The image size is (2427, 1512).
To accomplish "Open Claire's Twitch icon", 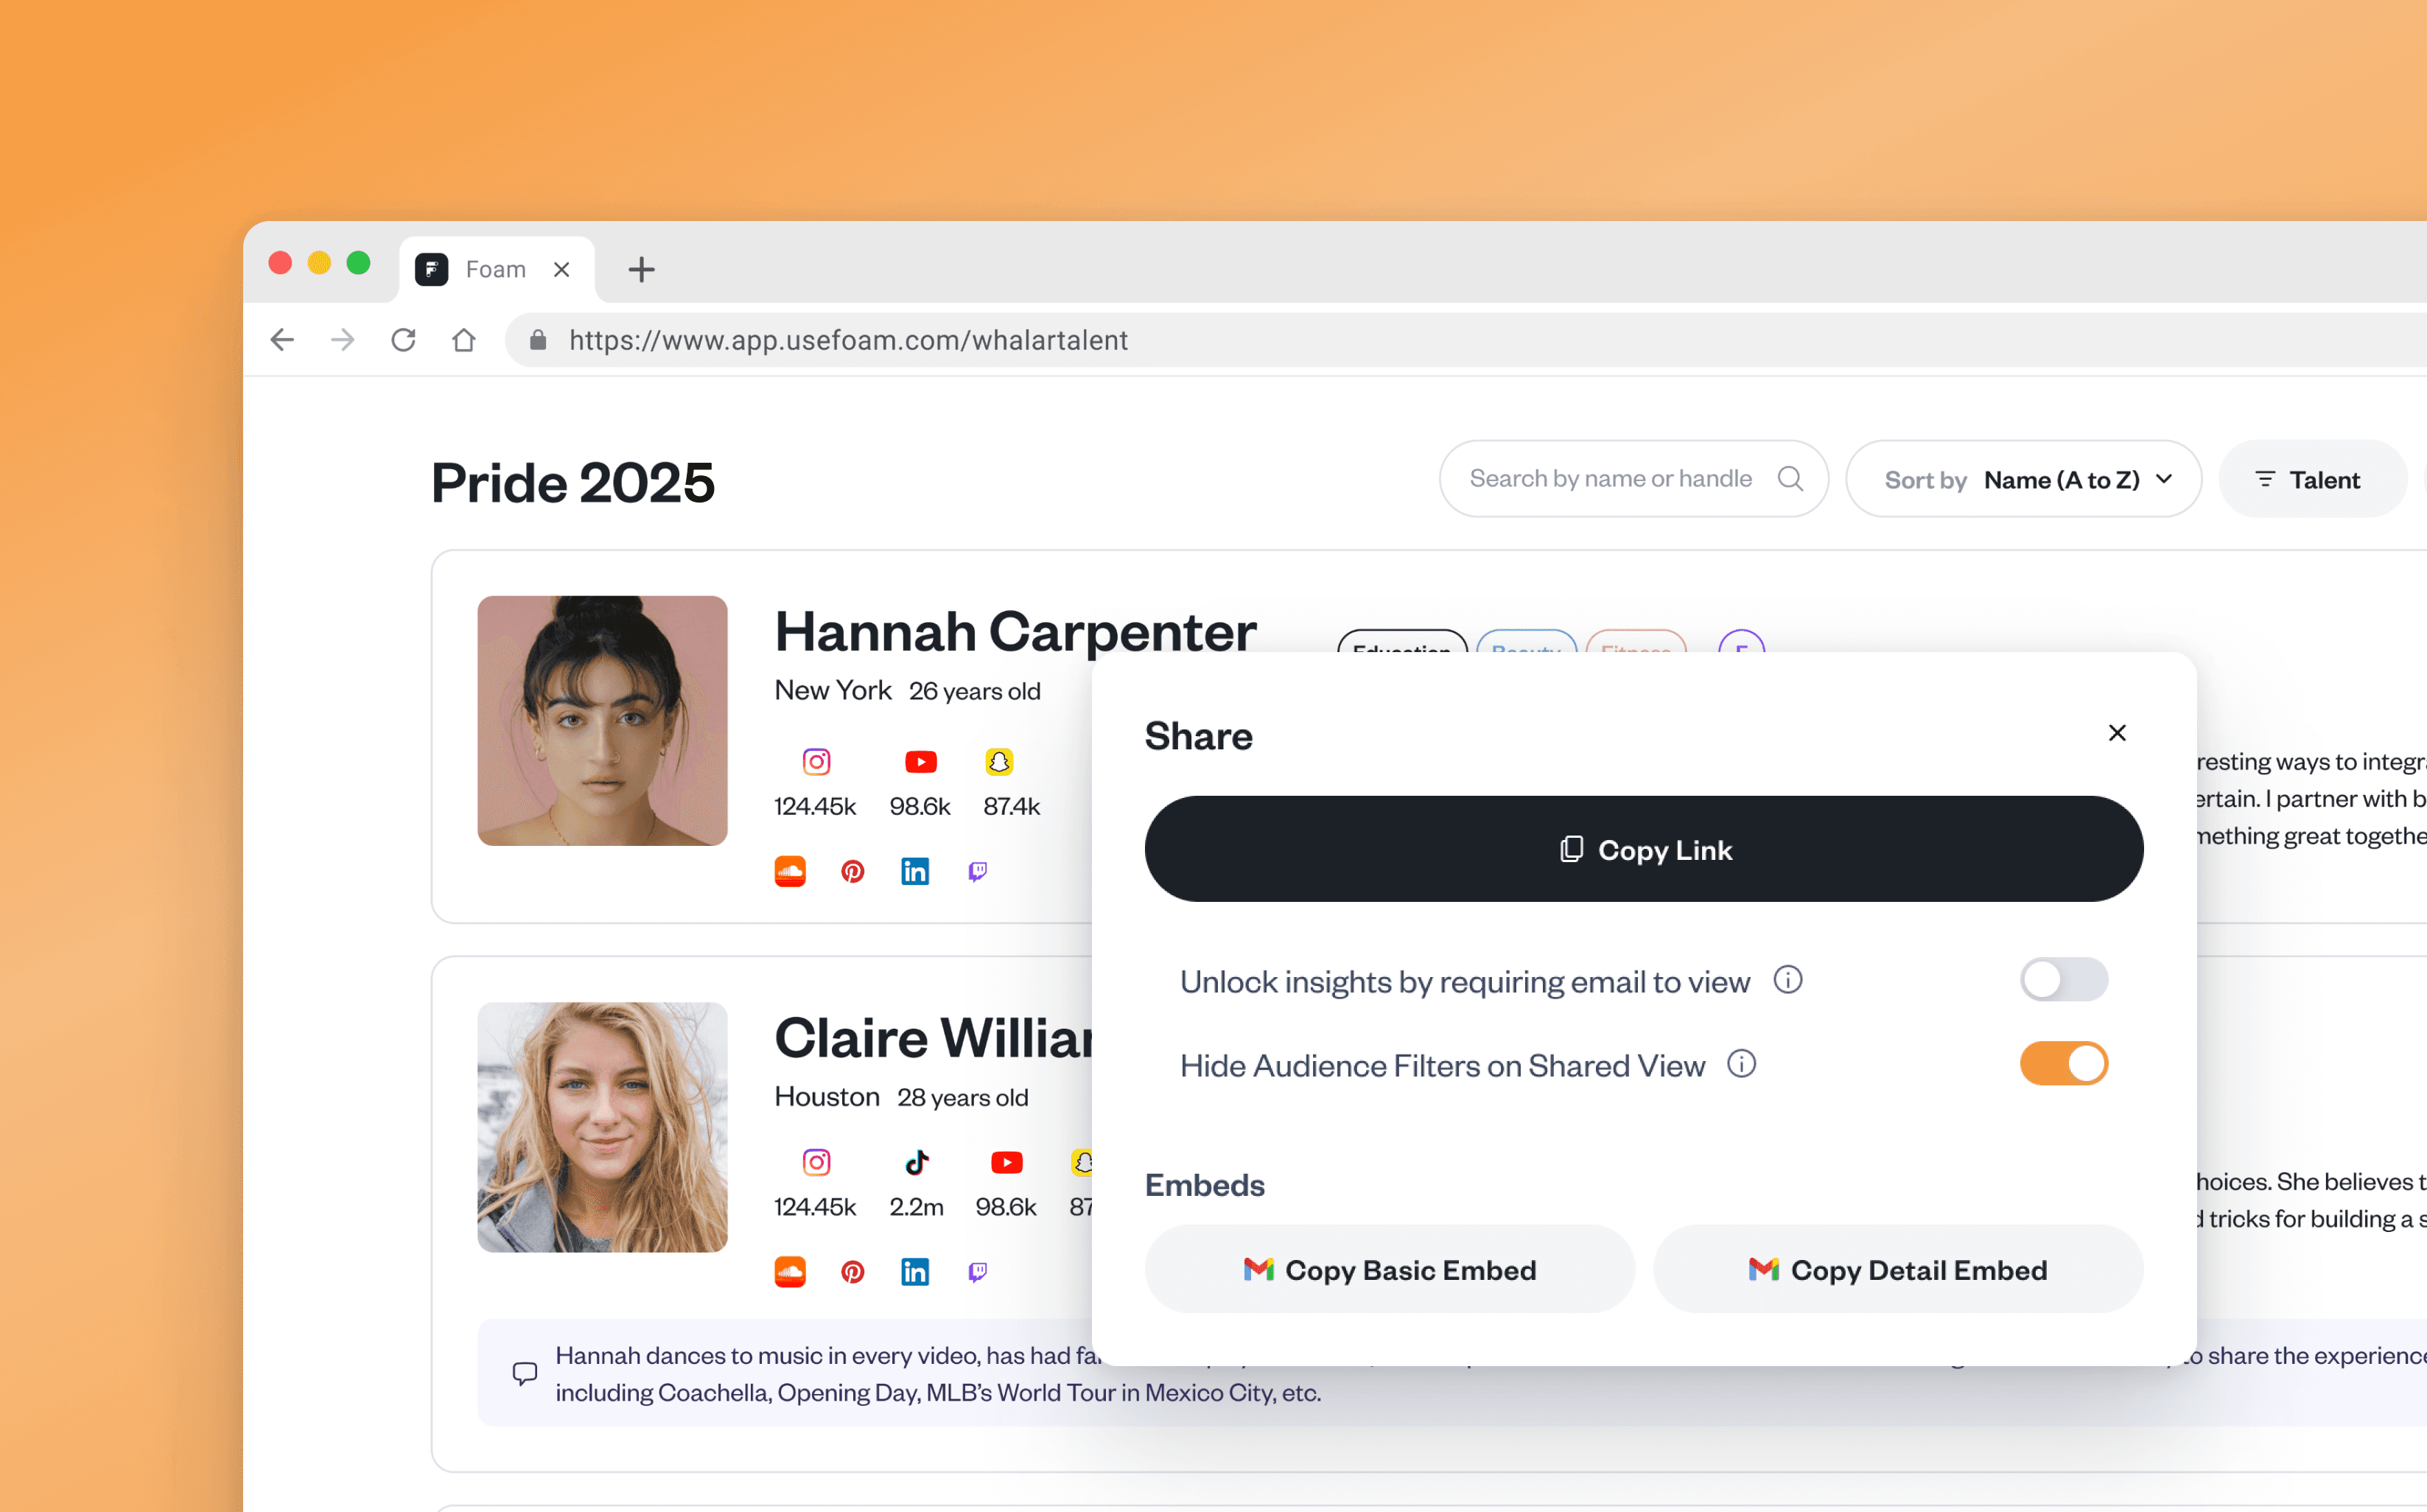I will (x=977, y=1272).
